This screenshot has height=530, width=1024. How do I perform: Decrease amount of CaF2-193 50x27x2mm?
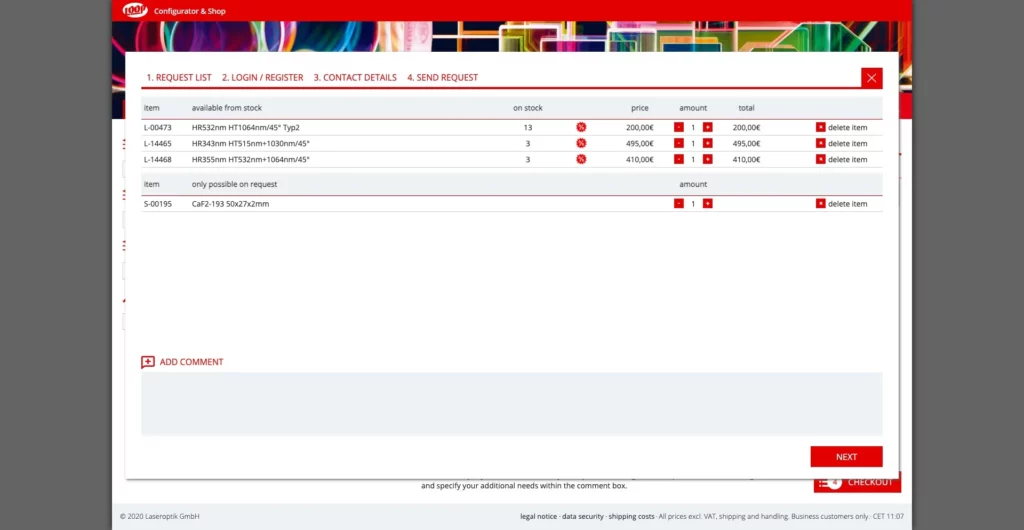[679, 204]
